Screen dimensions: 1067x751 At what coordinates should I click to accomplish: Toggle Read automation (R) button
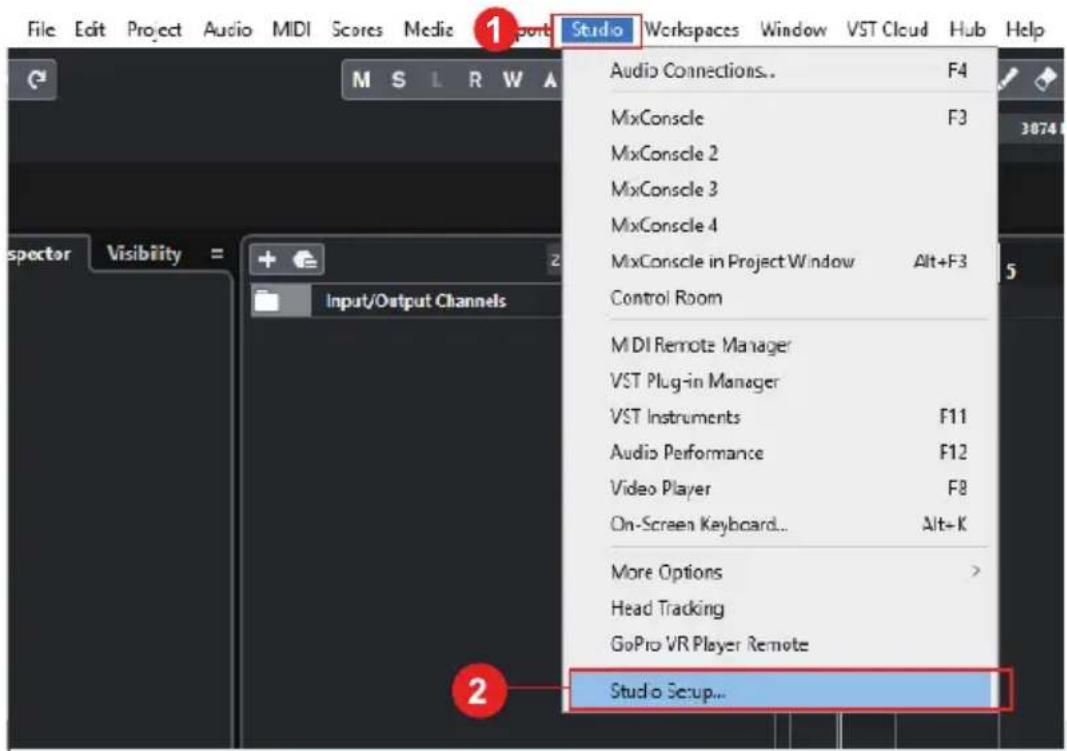point(475,80)
